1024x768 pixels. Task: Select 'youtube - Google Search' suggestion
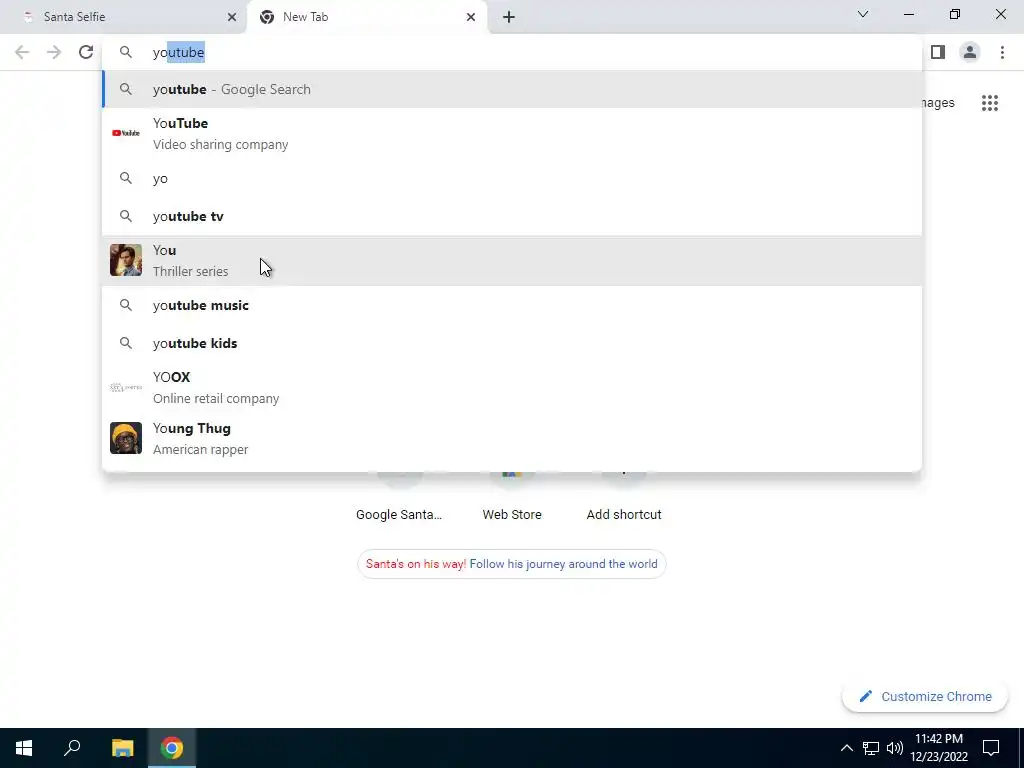(x=512, y=89)
